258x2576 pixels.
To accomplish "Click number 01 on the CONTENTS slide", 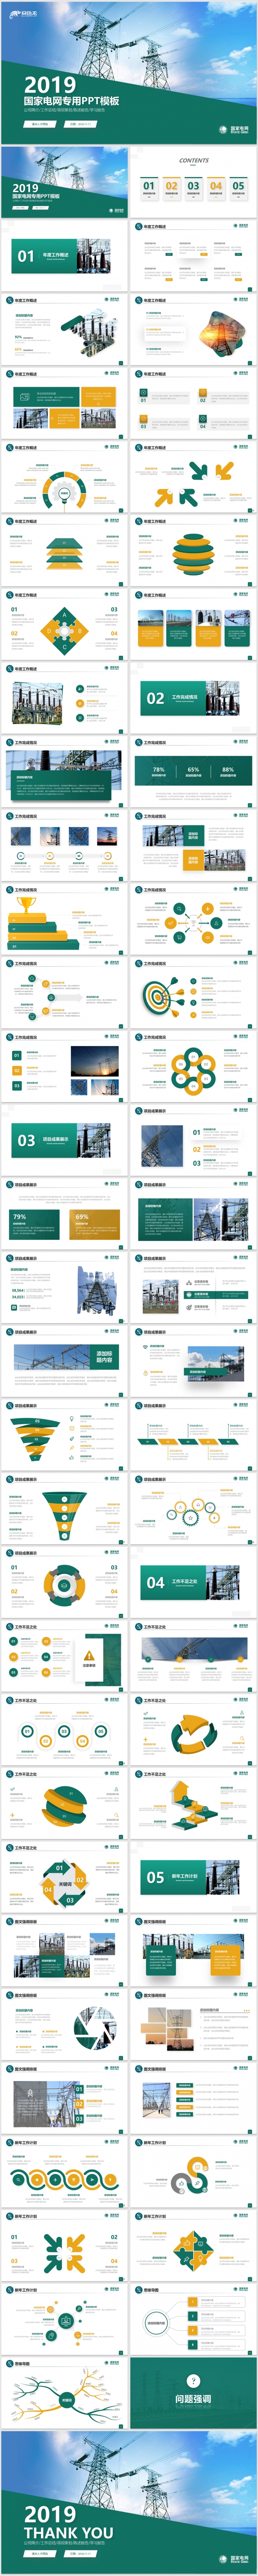I will click(149, 186).
